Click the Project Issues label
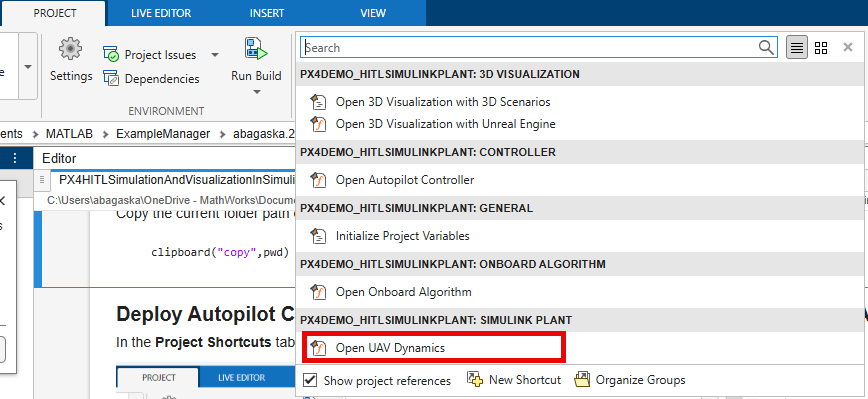 [x=161, y=55]
